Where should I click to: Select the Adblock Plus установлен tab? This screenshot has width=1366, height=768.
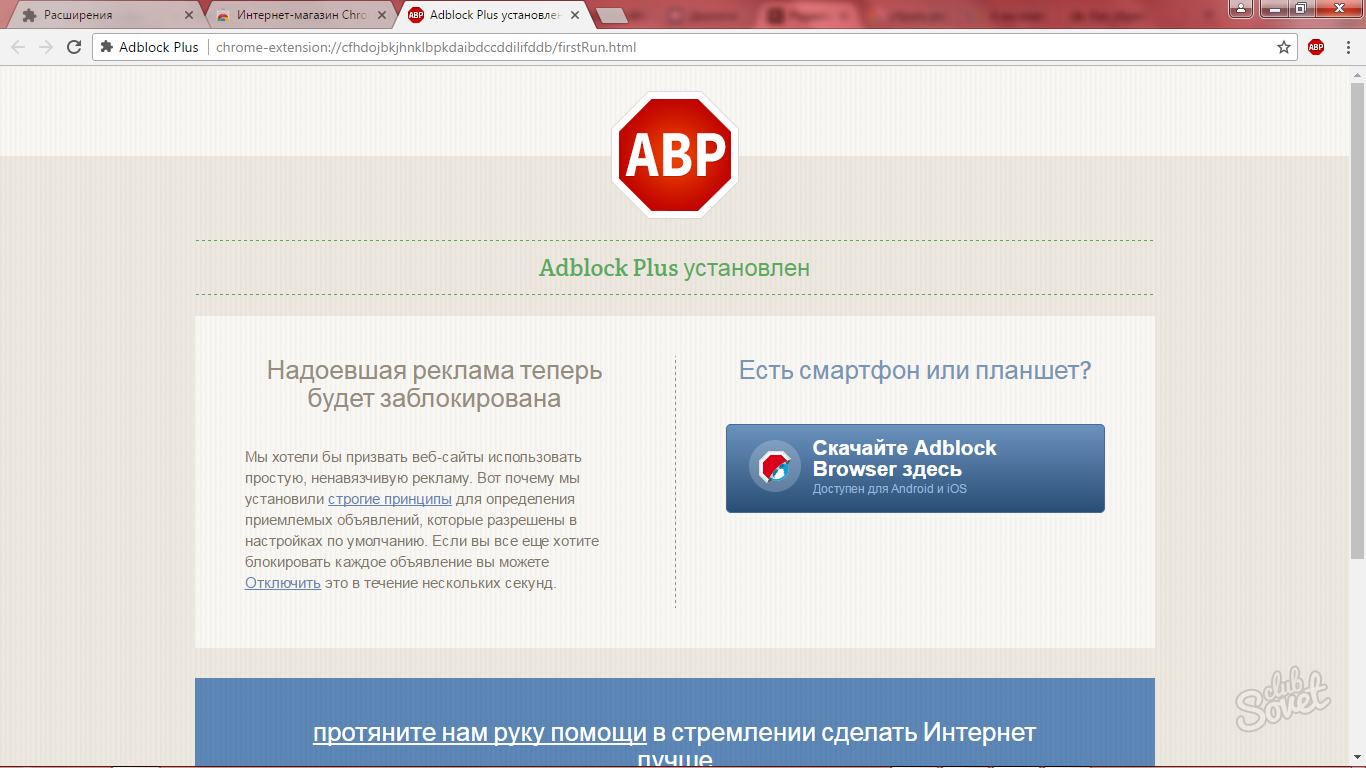click(x=490, y=16)
